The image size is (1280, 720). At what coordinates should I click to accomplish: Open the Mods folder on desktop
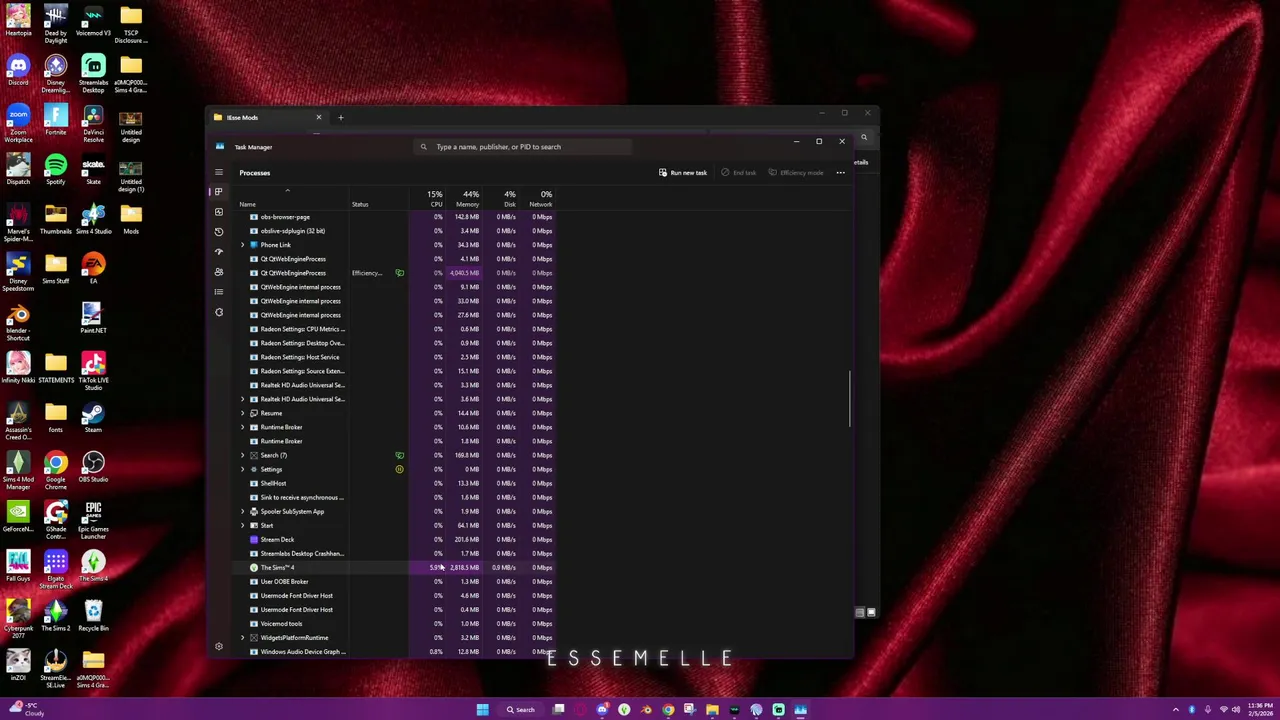[x=131, y=218]
